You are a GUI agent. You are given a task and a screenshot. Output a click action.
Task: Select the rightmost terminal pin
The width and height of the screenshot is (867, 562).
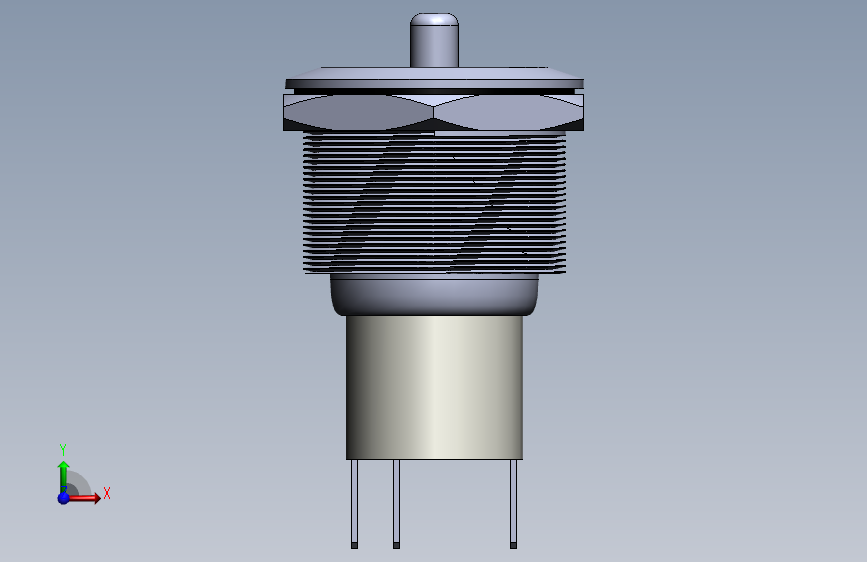pyautogui.click(x=513, y=504)
